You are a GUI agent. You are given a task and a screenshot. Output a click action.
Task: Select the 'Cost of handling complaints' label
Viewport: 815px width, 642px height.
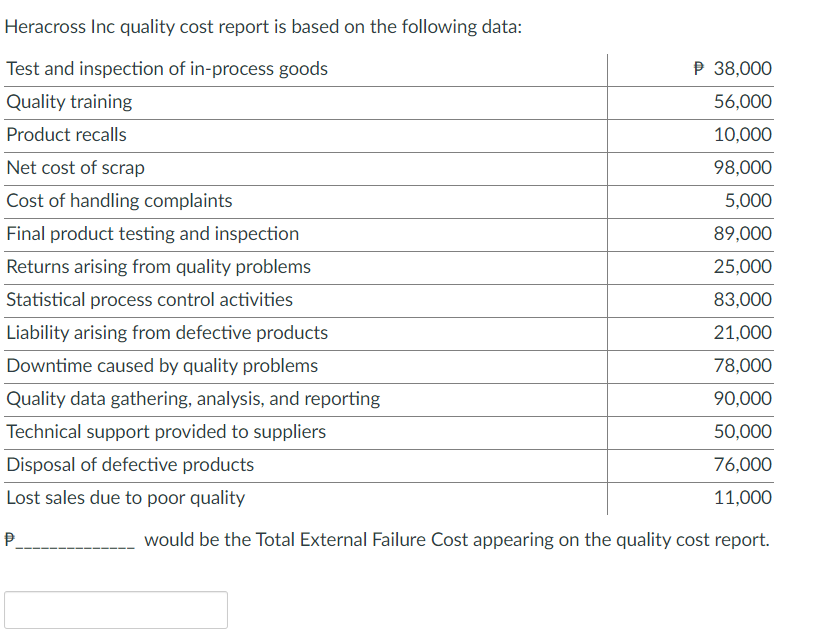[x=119, y=201]
